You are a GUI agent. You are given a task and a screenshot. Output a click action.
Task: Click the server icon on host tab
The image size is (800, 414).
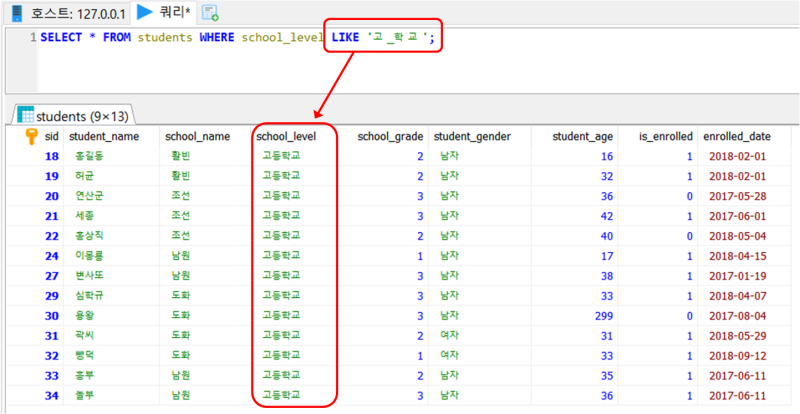pyautogui.click(x=17, y=13)
